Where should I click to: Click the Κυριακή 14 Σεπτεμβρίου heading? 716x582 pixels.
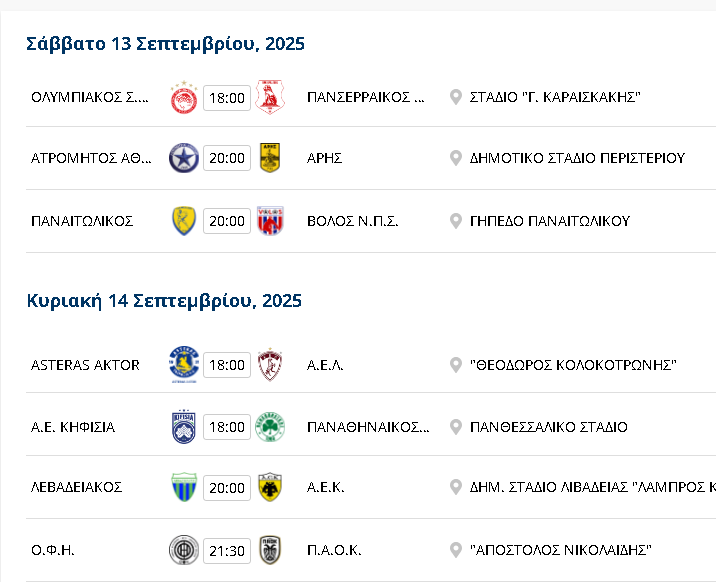164,301
